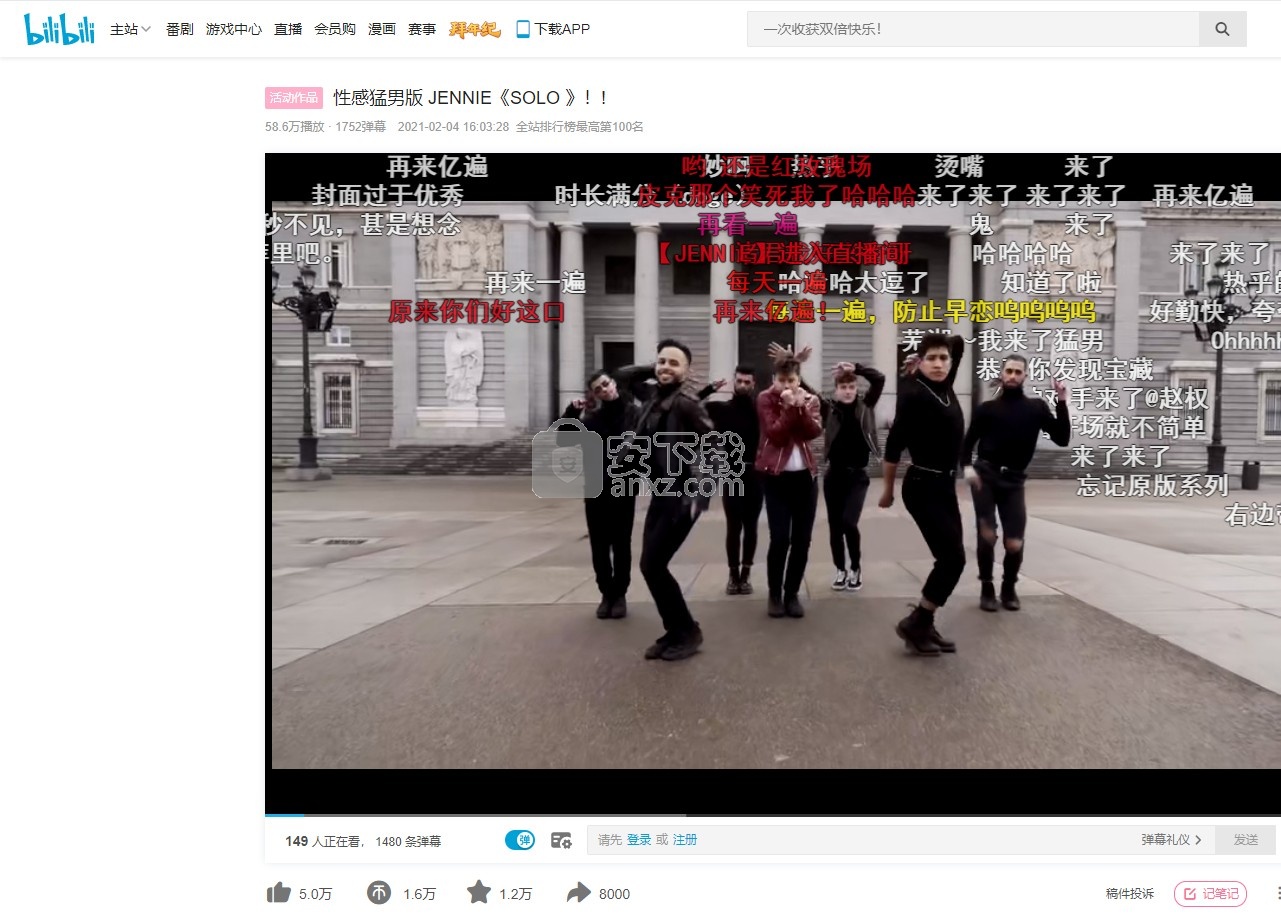Click the search box with 一次收获双倍快乐
This screenshot has width=1281, height=919.
(973, 29)
